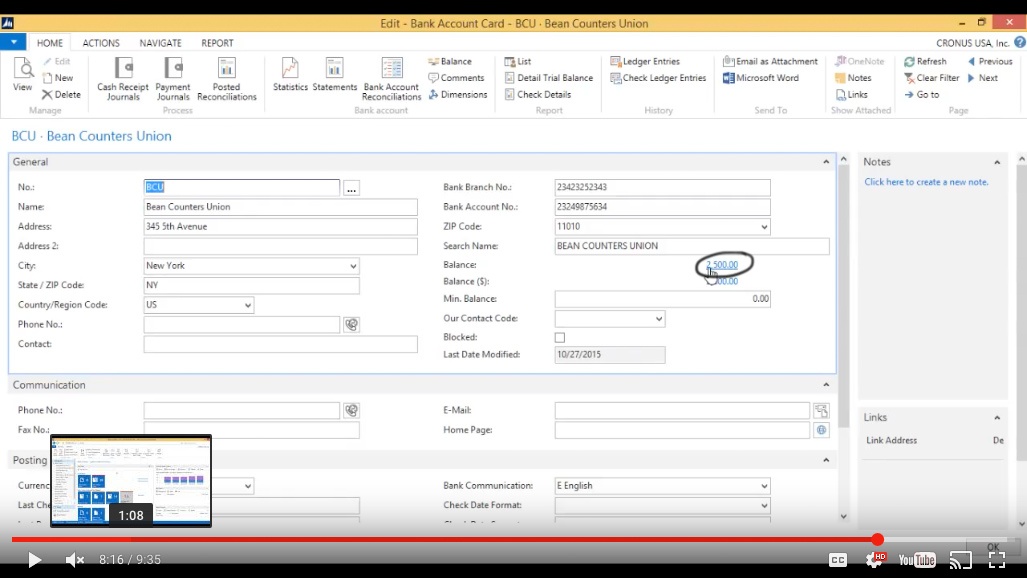
Task: Click here to create a new note
Action: point(926,182)
